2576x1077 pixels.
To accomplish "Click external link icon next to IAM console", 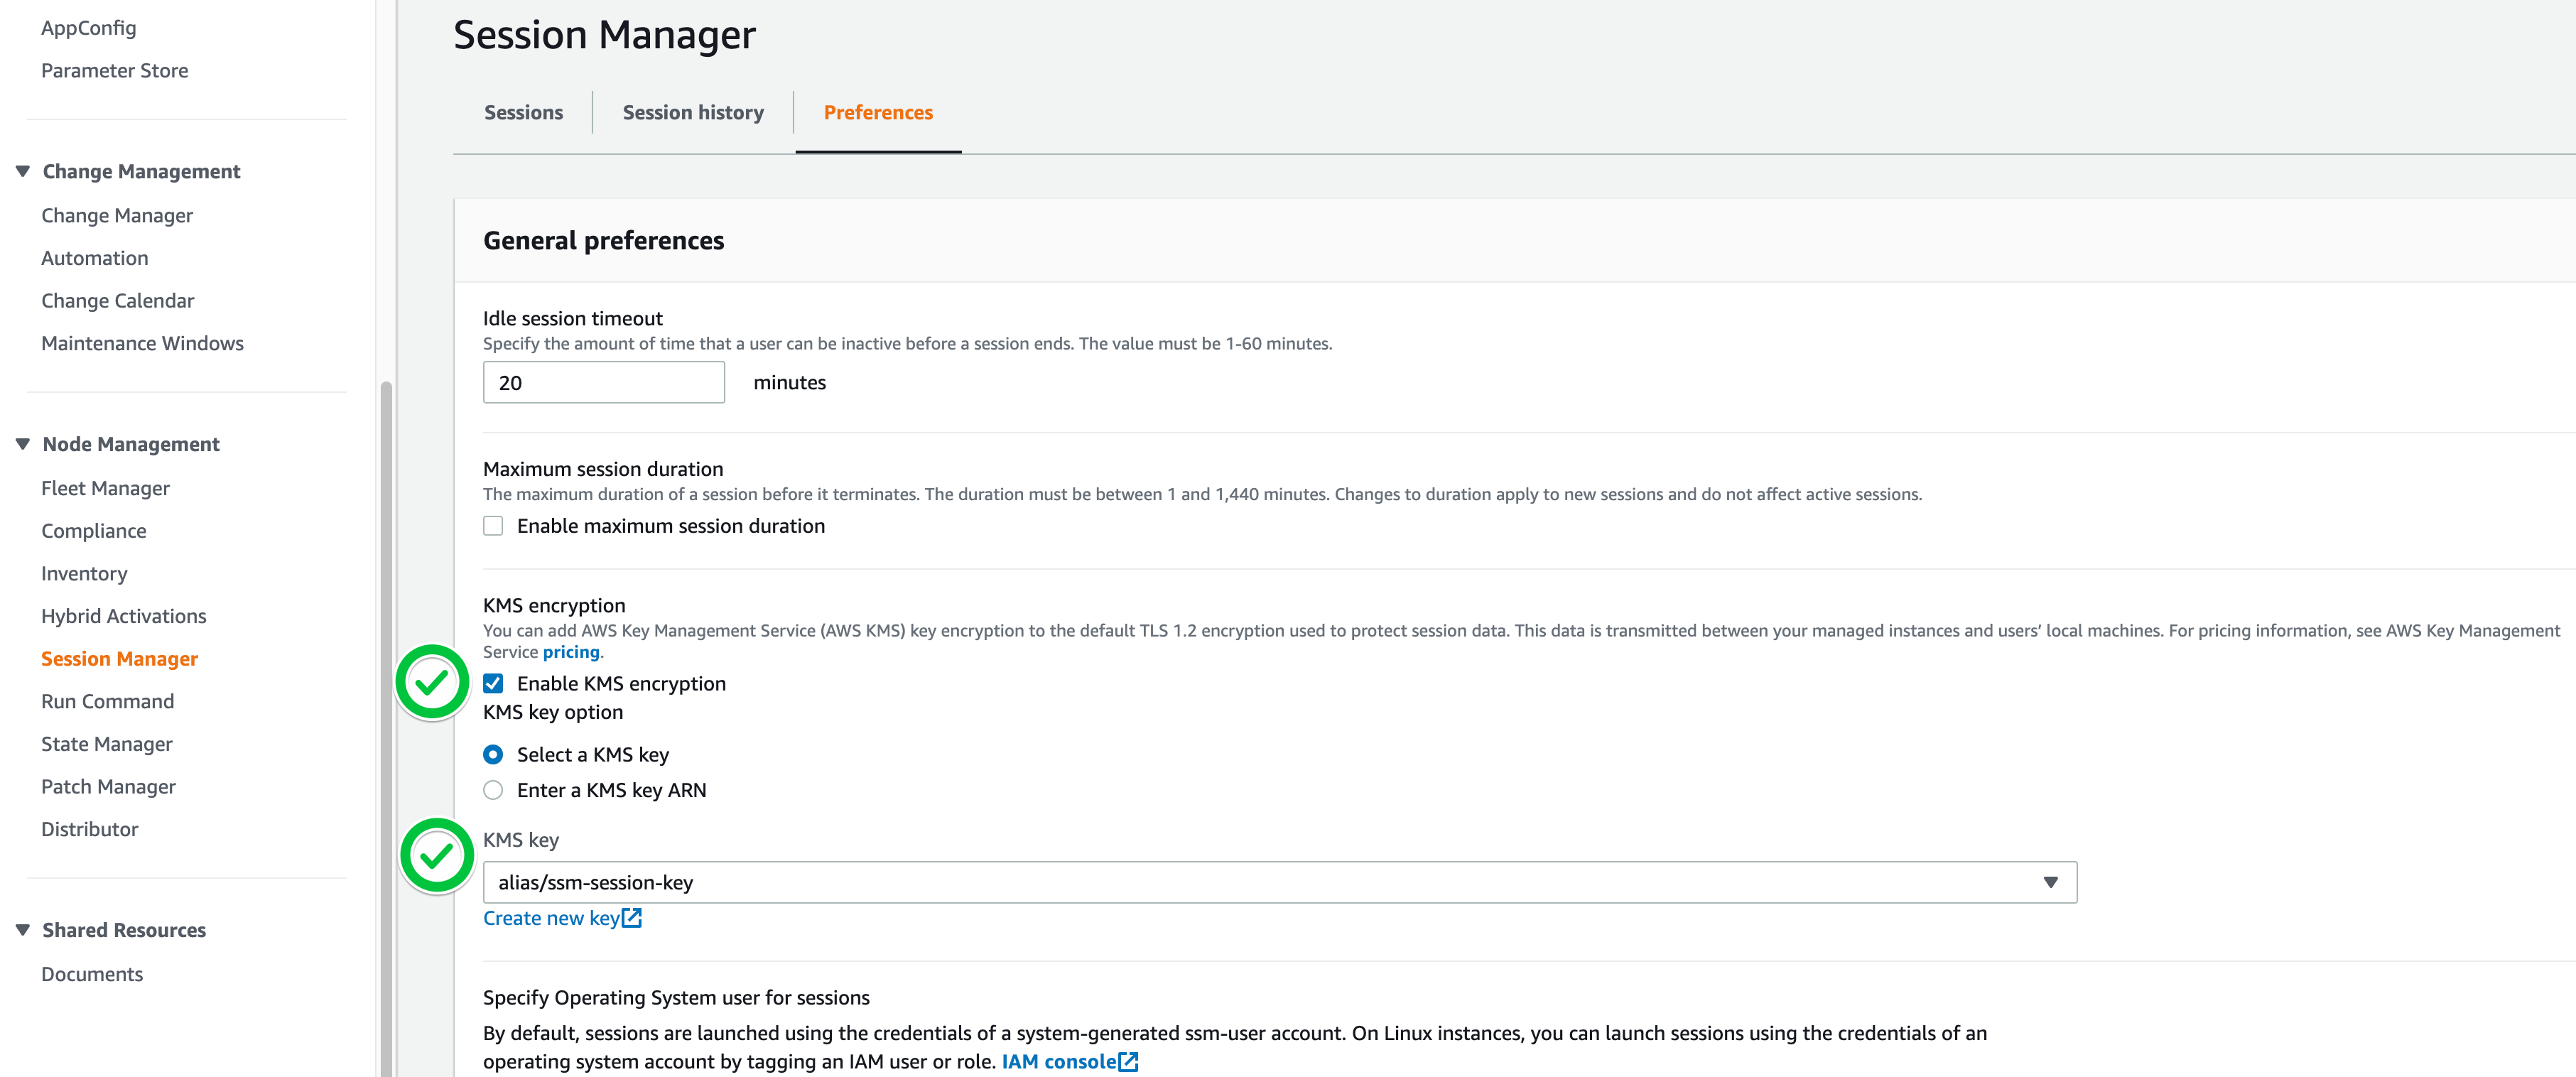I will 1128,1061.
